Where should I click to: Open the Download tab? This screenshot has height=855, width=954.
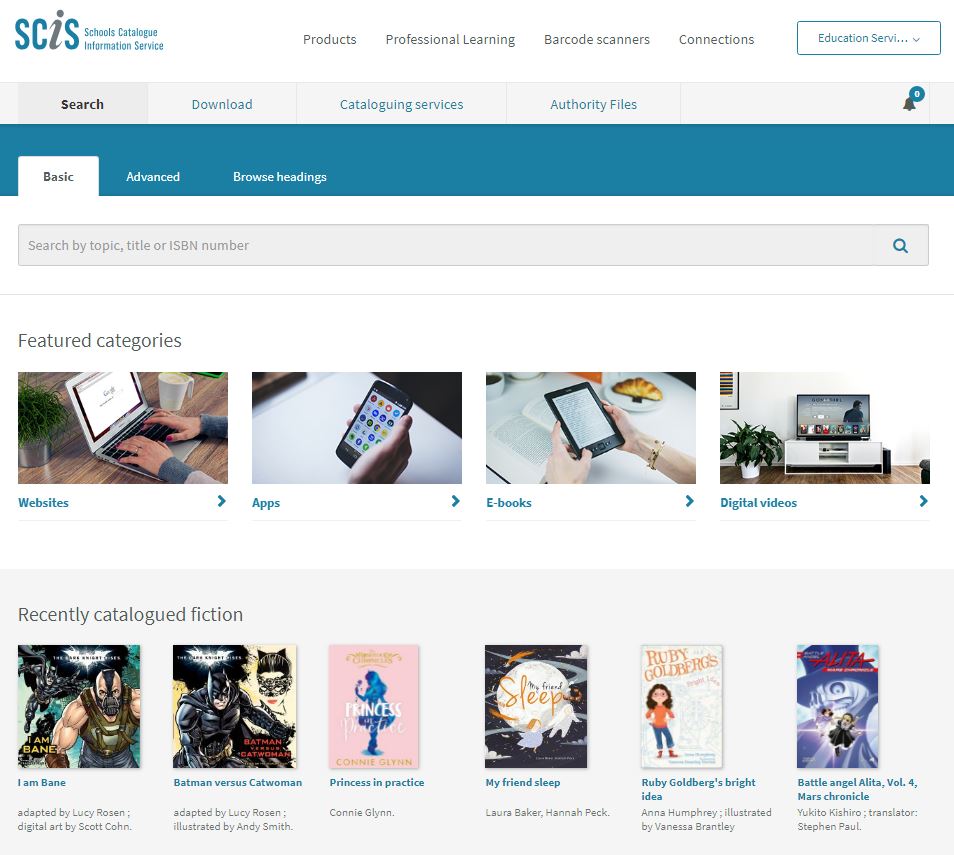coord(222,104)
